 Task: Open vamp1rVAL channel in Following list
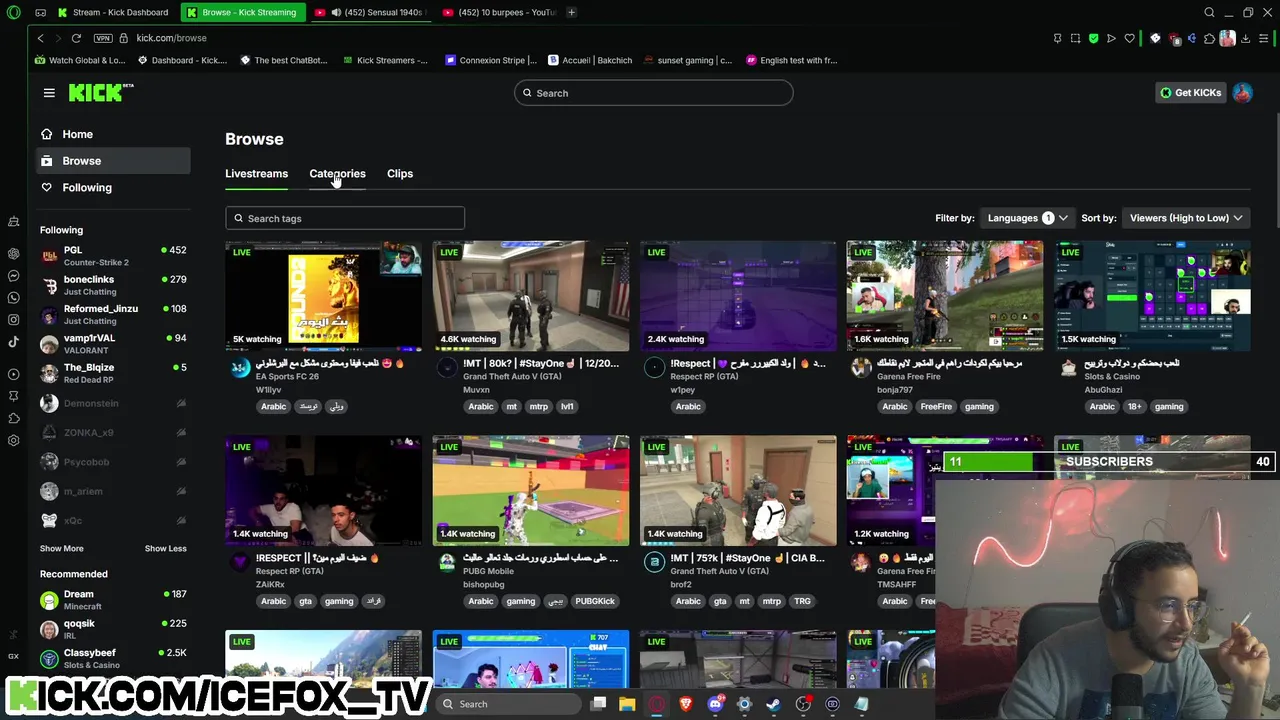(113, 344)
